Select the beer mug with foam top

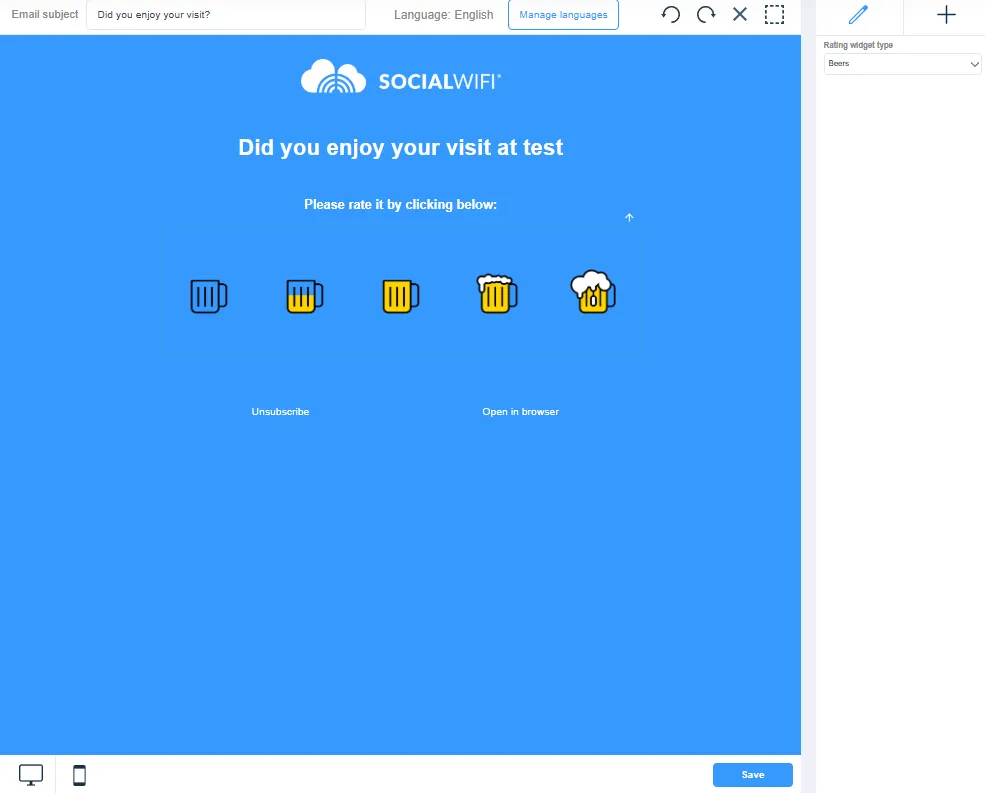click(497, 293)
